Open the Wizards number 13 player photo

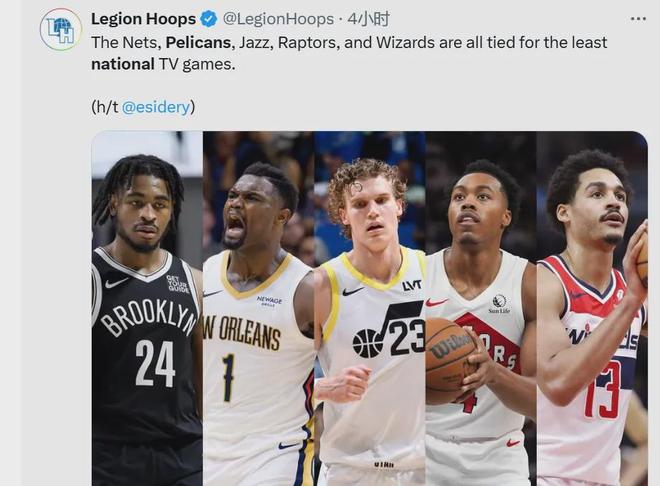(592, 308)
